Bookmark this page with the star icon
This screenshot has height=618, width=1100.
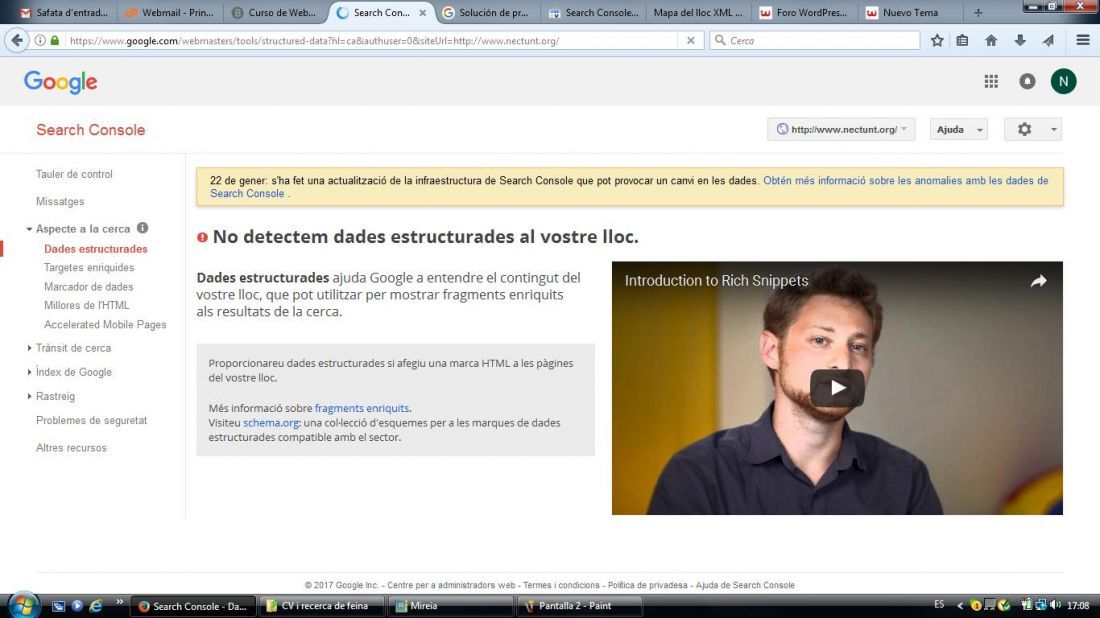click(937, 41)
